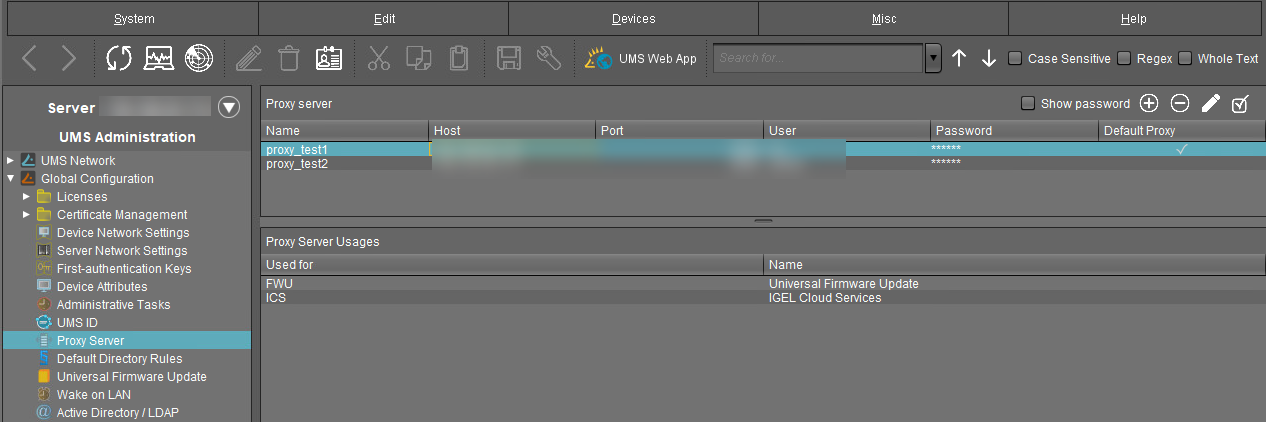
Task: Toggle the Case Sensitive checkbox
Action: tap(1015, 59)
